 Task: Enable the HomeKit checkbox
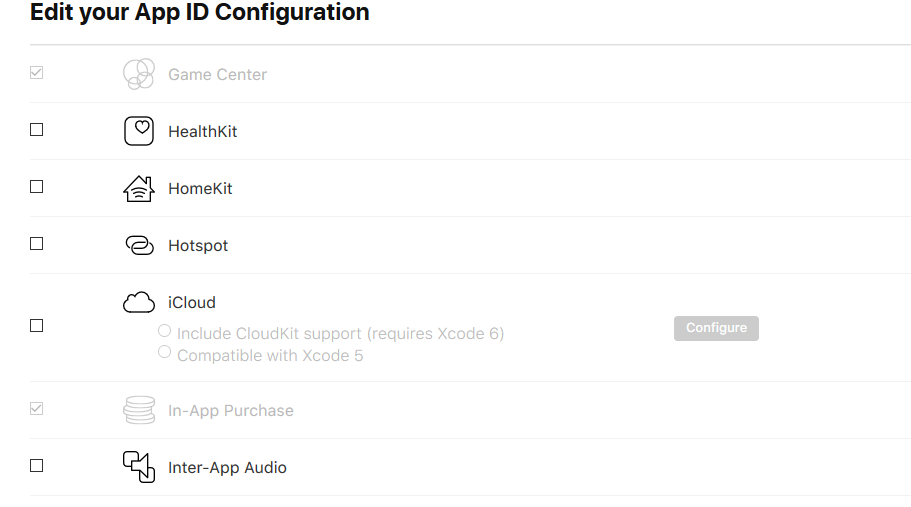pos(37,187)
